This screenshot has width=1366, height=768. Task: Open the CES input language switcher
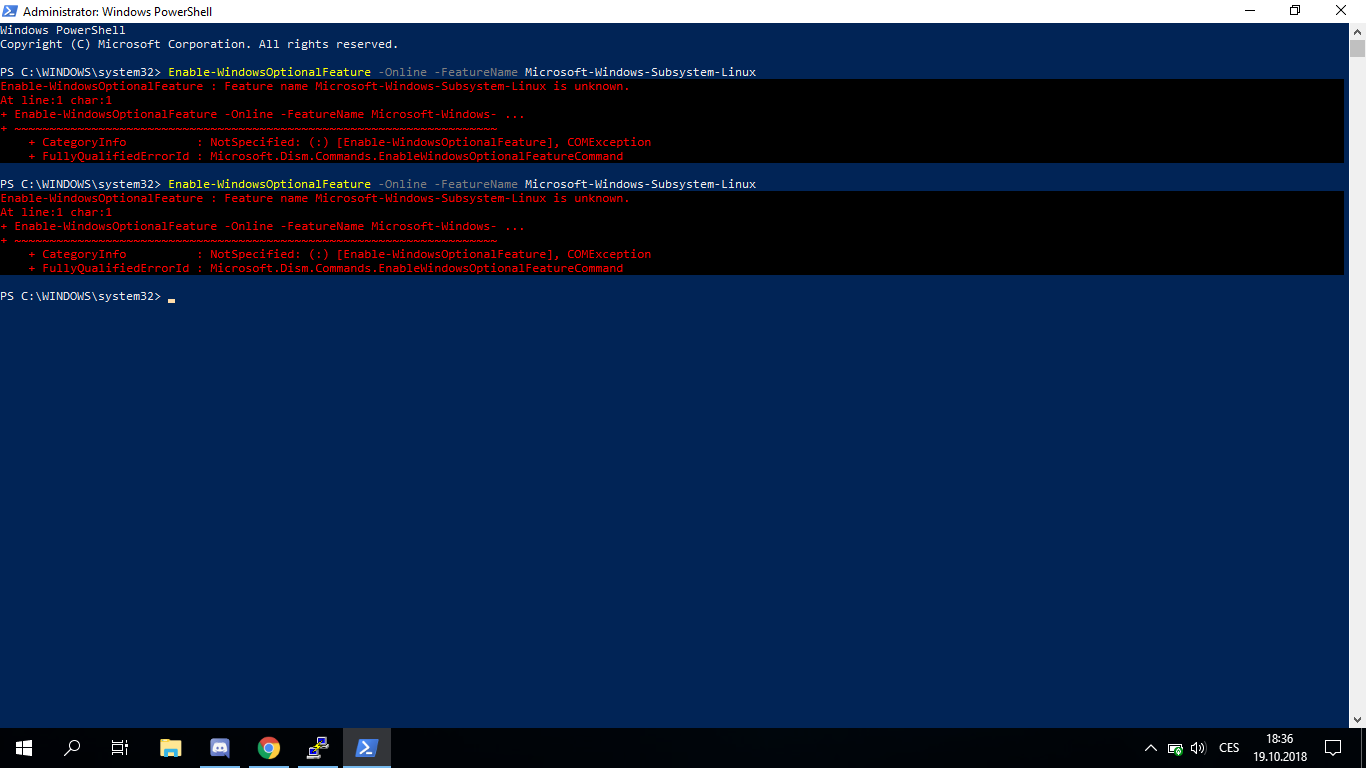pyautogui.click(x=1229, y=748)
